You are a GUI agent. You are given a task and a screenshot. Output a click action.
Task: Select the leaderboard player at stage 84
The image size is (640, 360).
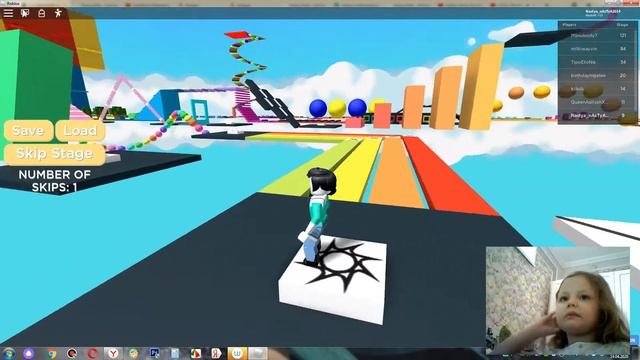coord(597,49)
